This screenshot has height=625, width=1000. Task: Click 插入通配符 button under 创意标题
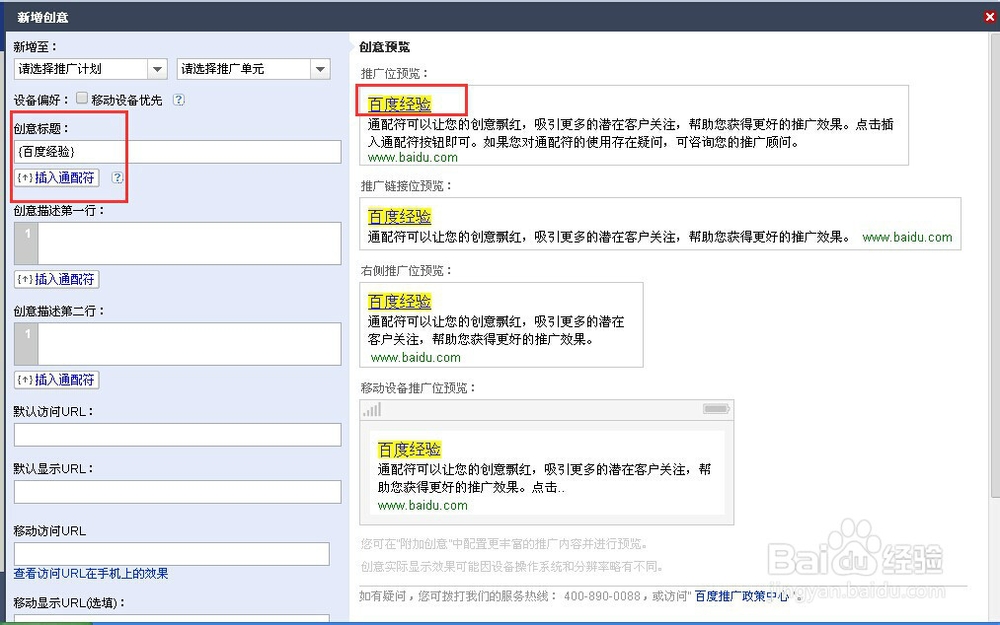pyautogui.click(x=57, y=177)
